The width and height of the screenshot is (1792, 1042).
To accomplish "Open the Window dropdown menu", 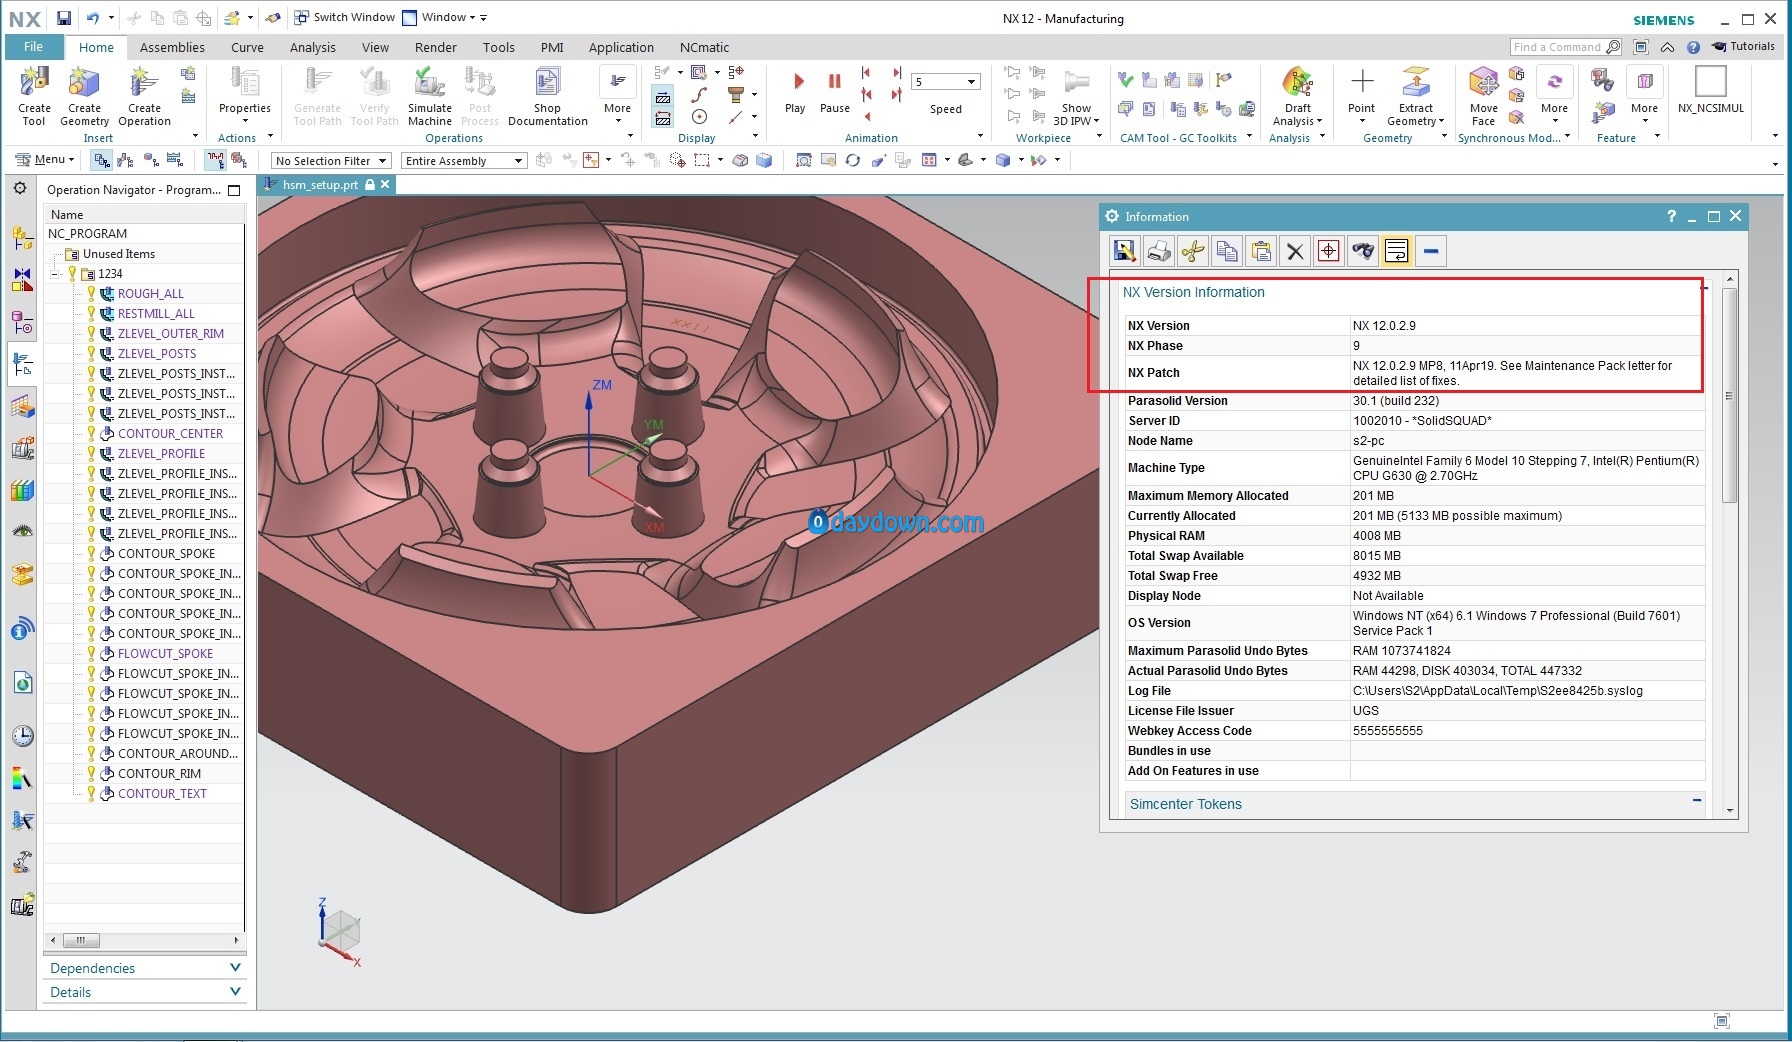I will pos(445,18).
